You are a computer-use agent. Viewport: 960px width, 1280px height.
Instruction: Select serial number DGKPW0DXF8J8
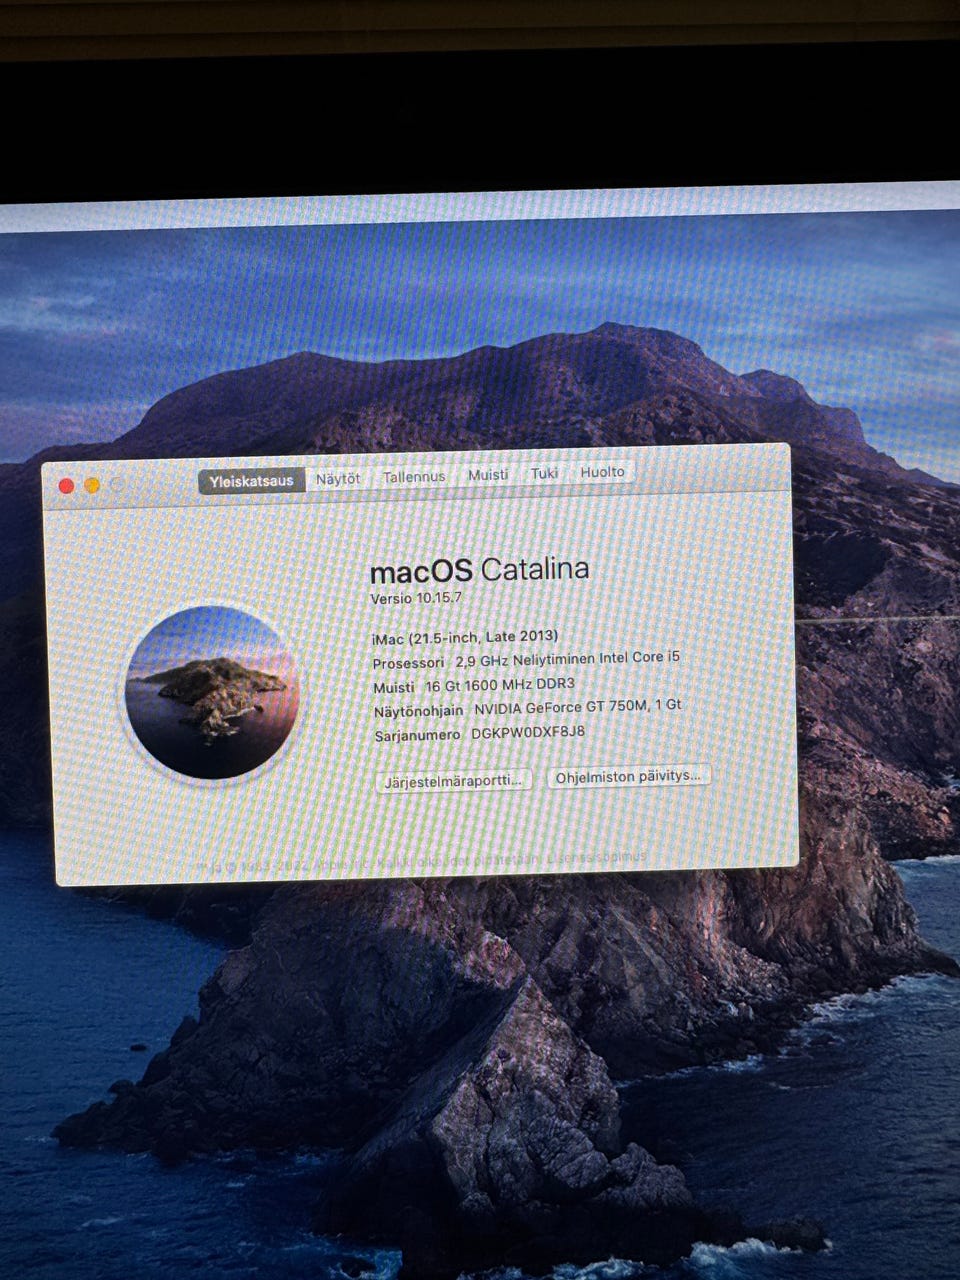click(528, 732)
